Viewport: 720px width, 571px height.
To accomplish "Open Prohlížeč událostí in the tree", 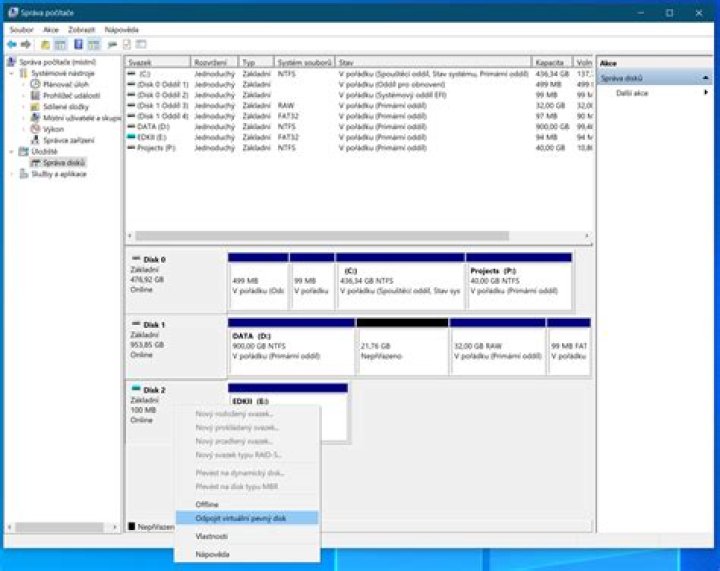I will click(71, 95).
